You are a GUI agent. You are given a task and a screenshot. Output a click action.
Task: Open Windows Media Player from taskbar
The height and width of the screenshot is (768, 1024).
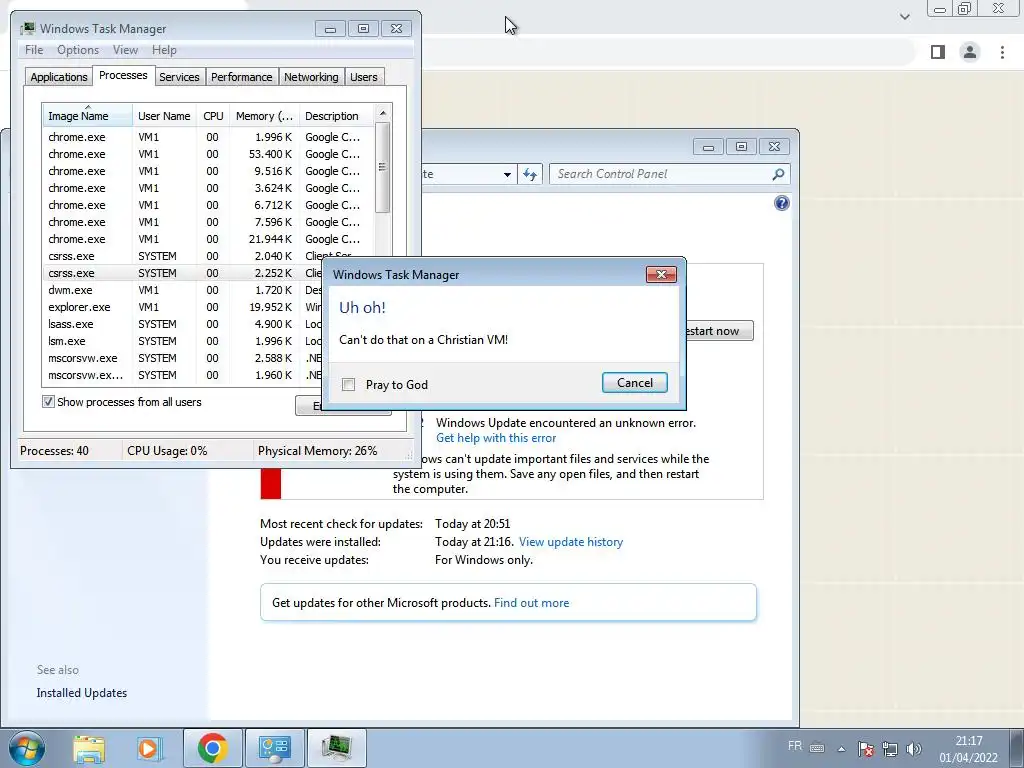coord(149,748)
